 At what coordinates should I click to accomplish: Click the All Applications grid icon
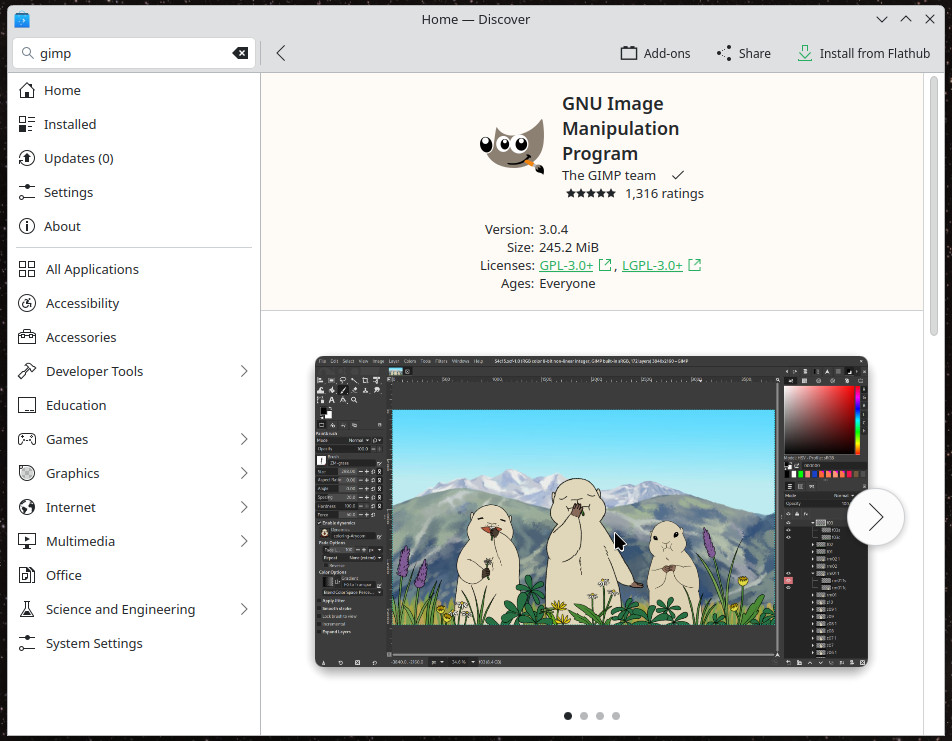27,269
